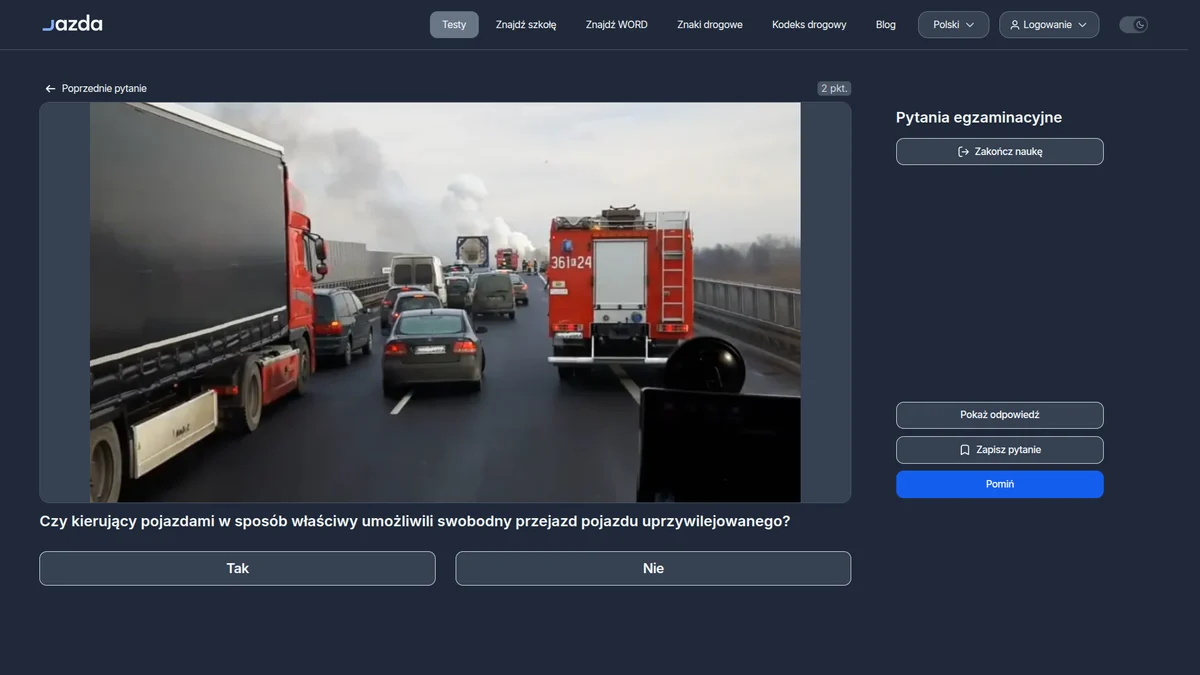Toggle the dark mode switch
The height and width of the screenshot is (675, 1200).
pyautogui.click(x=1133, y=25)
